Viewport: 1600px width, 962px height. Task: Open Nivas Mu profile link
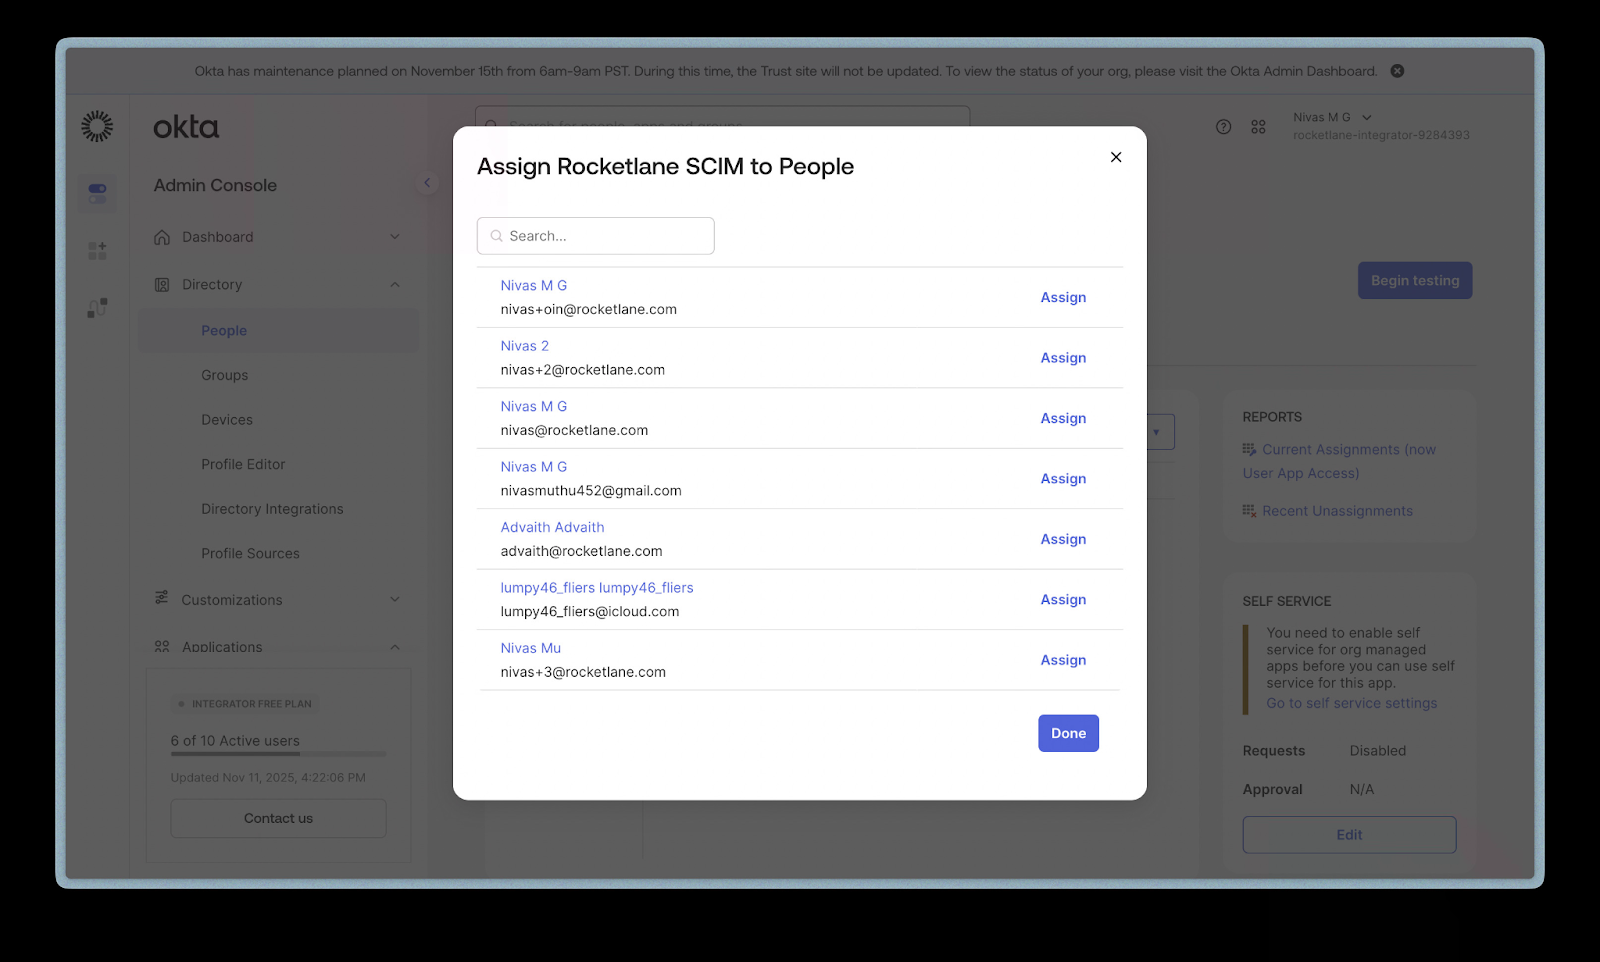tap(531, 648)
